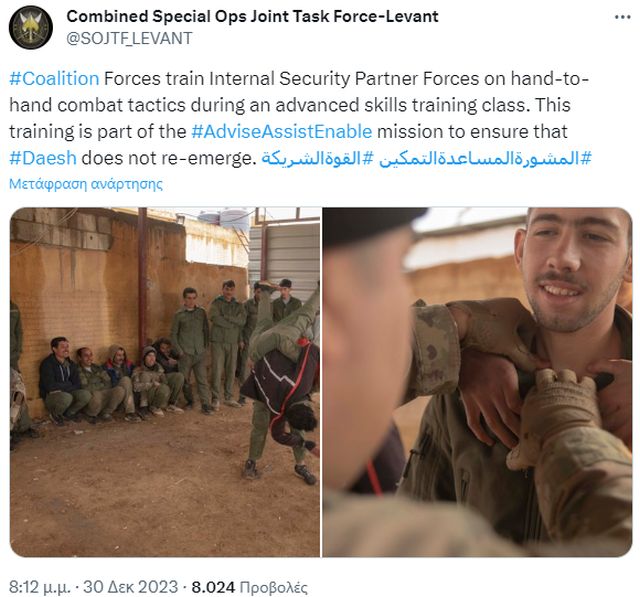640x597 pixels.
Task: Open the three-dot more options menu
Action: pos(622,17)
